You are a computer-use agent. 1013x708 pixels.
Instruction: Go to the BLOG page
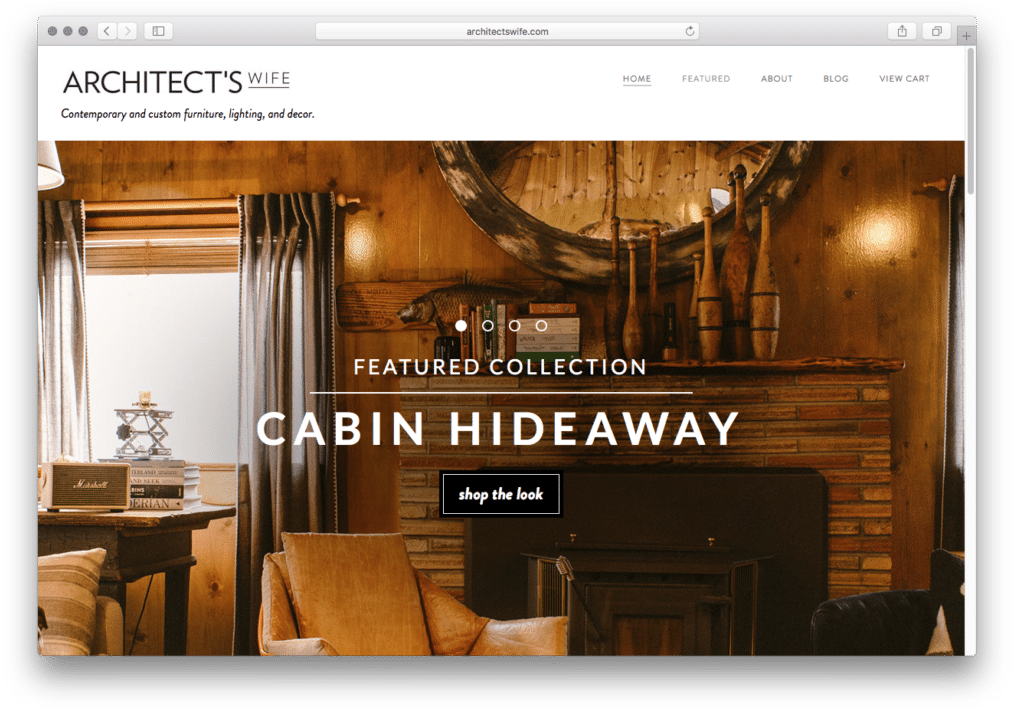[836, 79]
